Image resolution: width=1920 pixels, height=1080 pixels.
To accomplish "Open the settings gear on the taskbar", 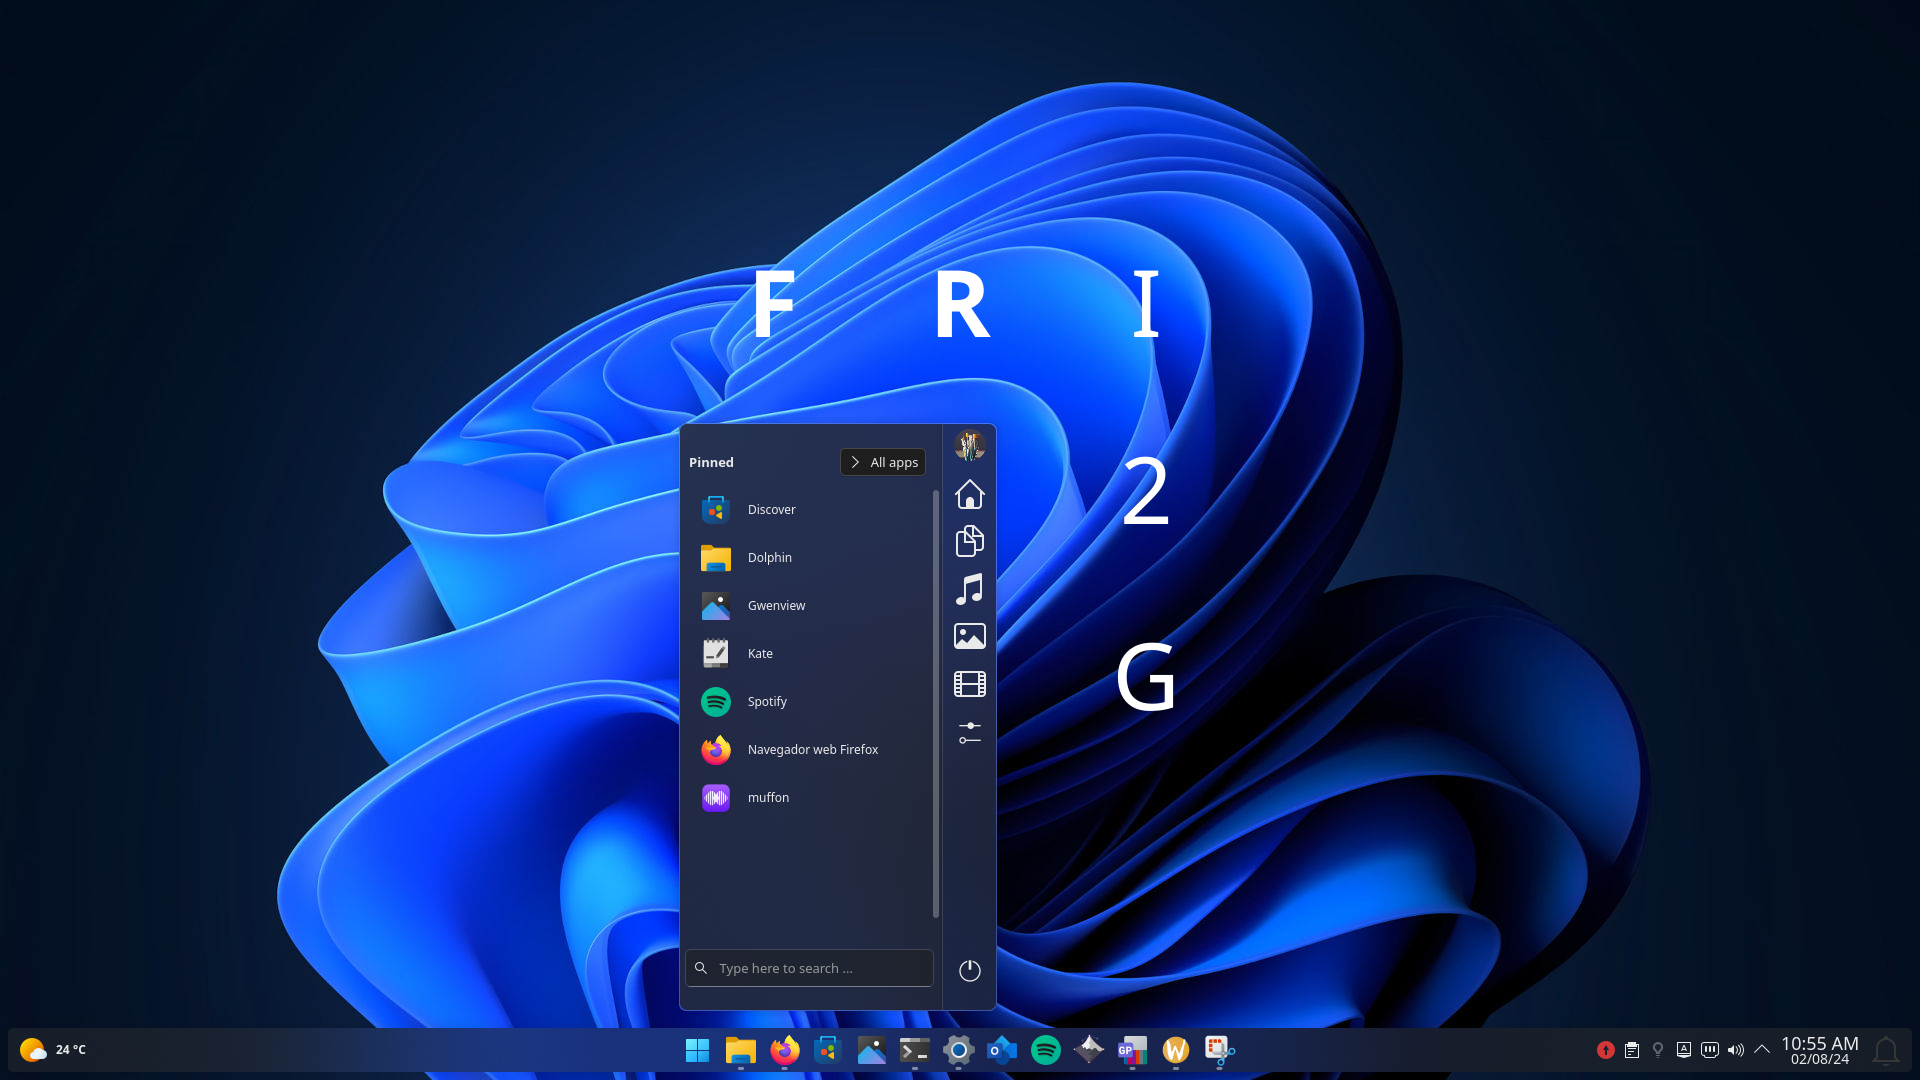I will pyautogui.click(x=958, y=1050).
